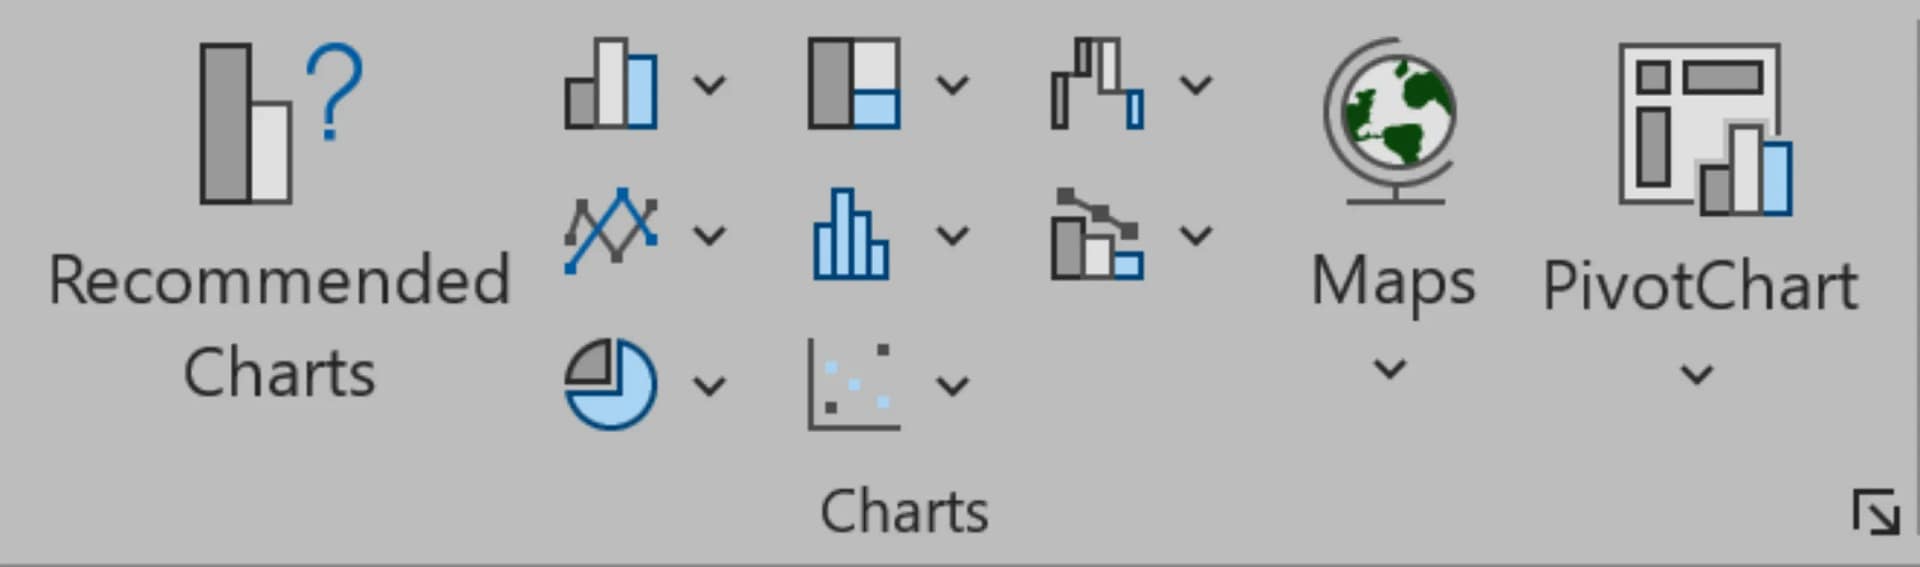Open the Scatter chart dropdown arrow
This screenshot has width=1920, height=567.
pos(952,385)
